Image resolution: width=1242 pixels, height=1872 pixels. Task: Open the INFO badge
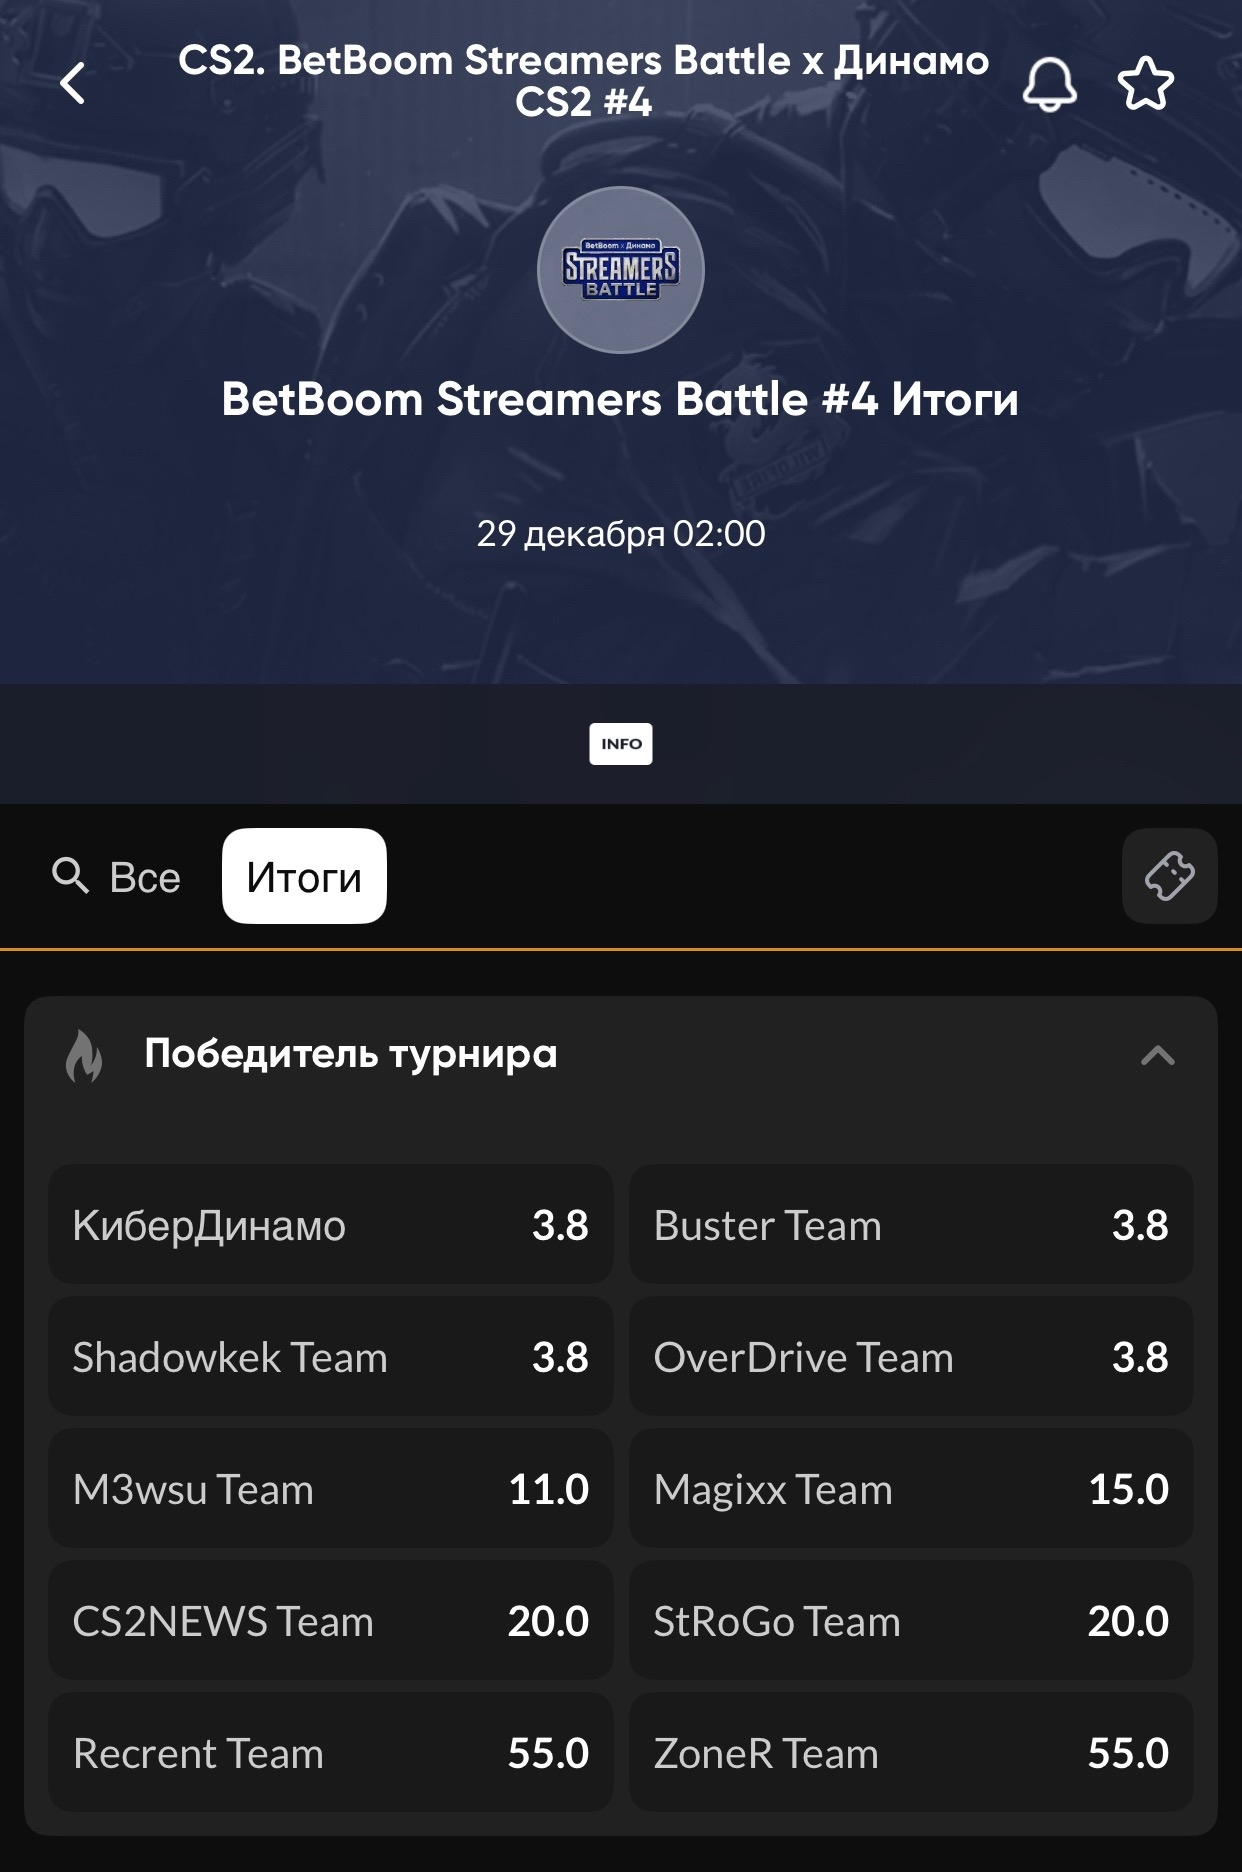pos(621,744)
